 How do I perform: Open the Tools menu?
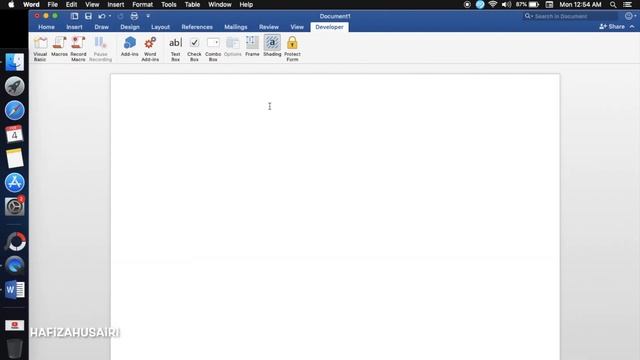pyautogui.click(x=169, y=4)
